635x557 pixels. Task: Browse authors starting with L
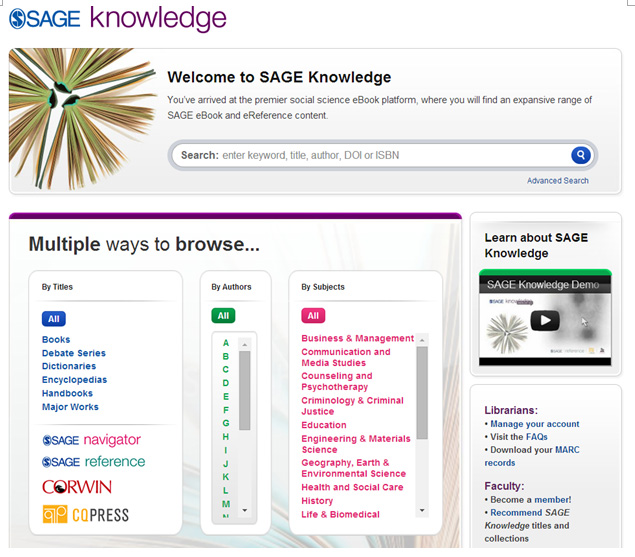click(226, 490)
